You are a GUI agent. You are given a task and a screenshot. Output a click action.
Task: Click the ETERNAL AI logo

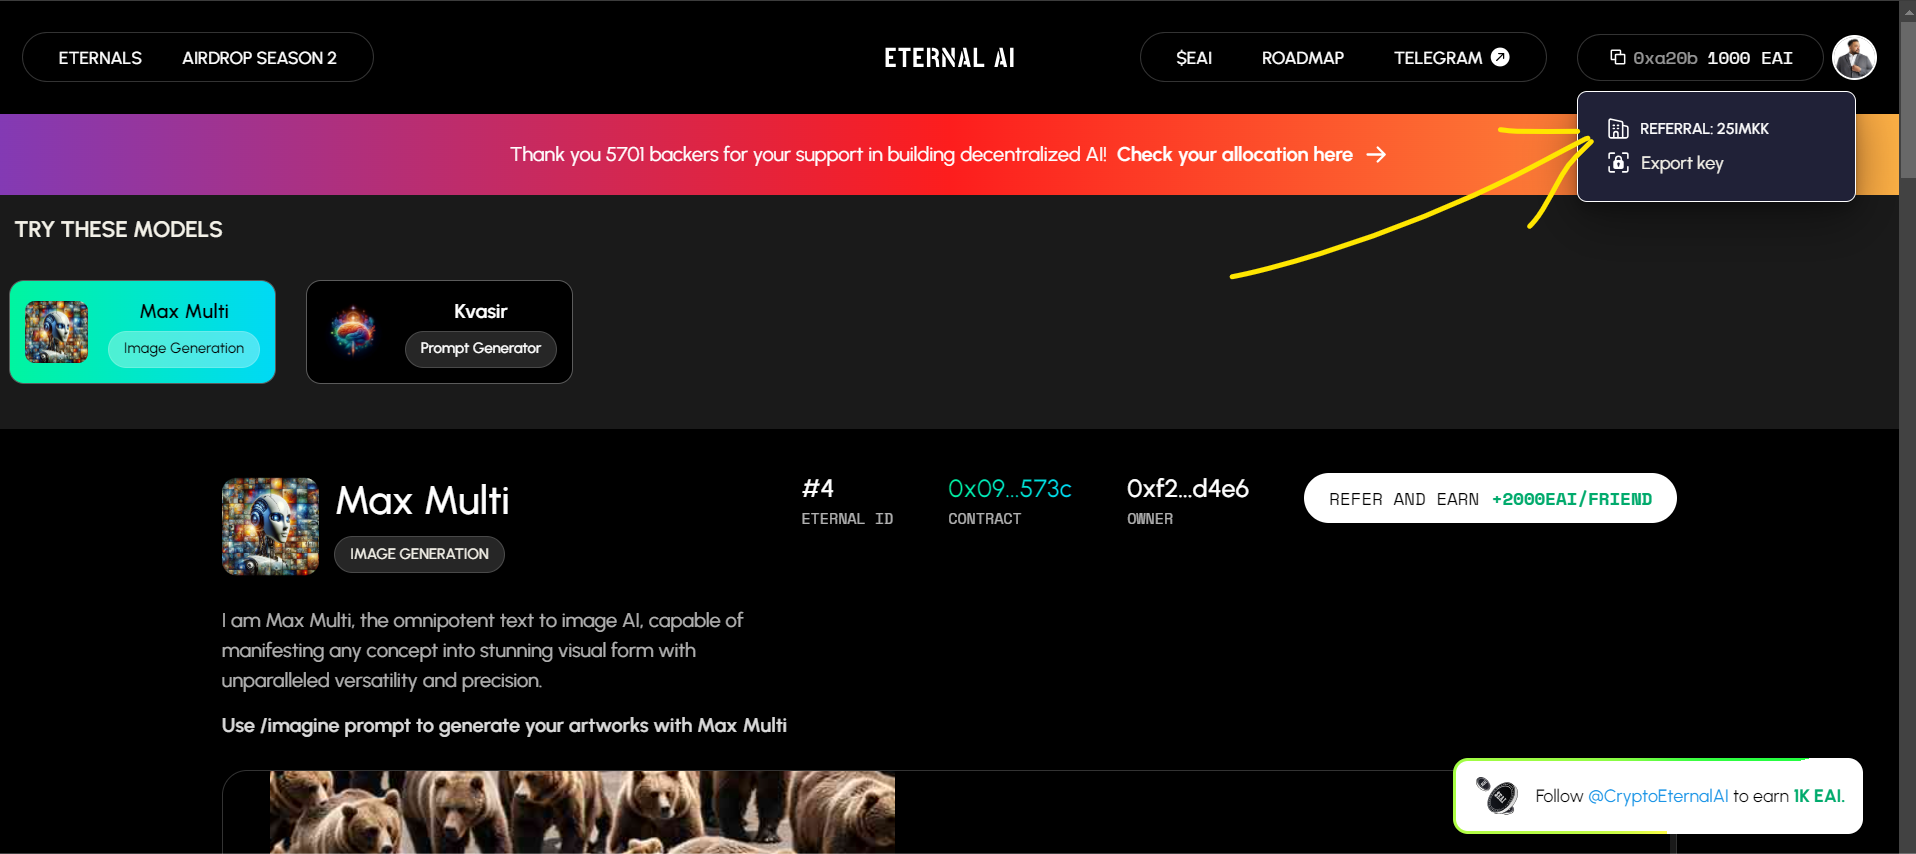click(949, 58)
